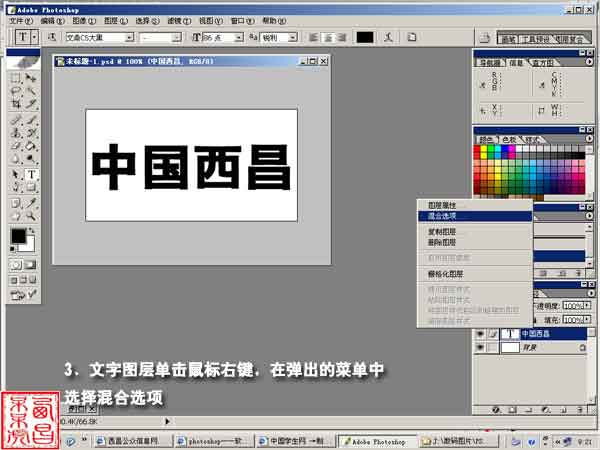This screenshot has height=450, width=600.
Task: Left-align the text
Action: coord(313,38)
